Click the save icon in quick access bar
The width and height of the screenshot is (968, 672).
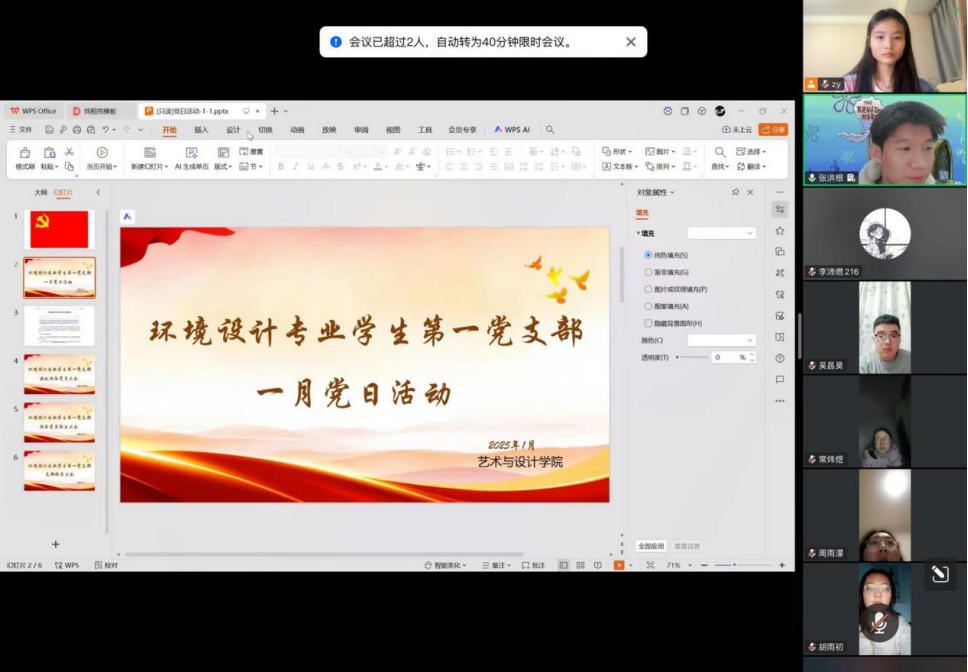49,129
